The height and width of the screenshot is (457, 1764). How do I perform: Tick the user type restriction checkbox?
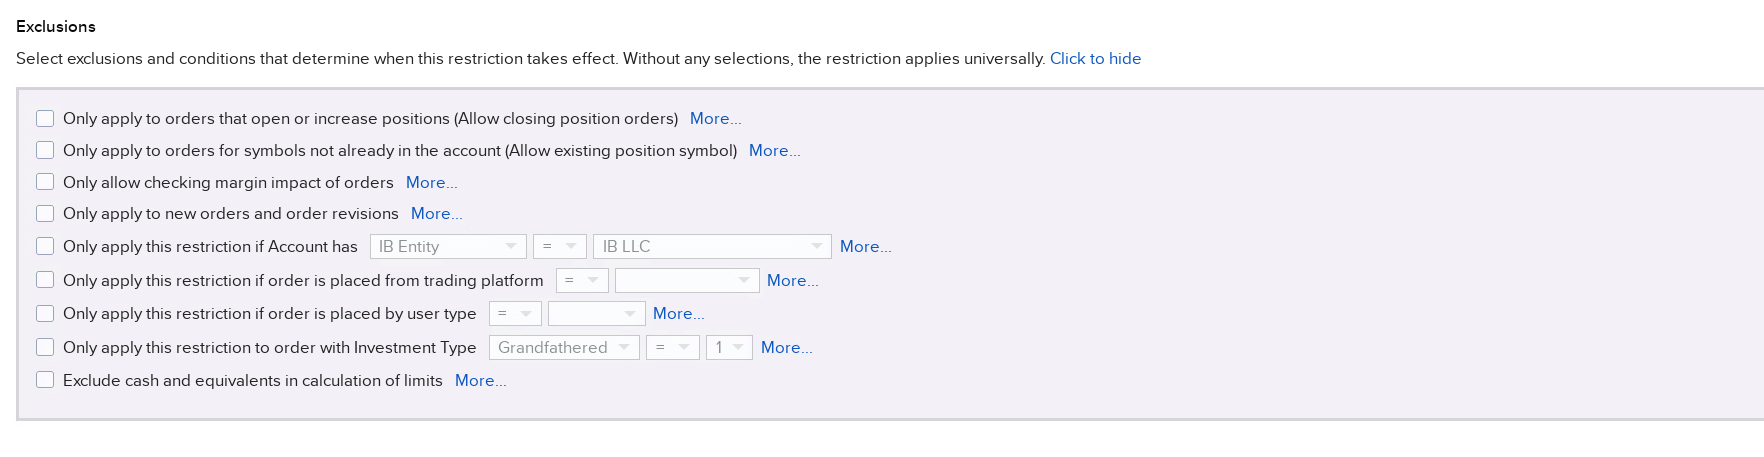coord(45,313)
